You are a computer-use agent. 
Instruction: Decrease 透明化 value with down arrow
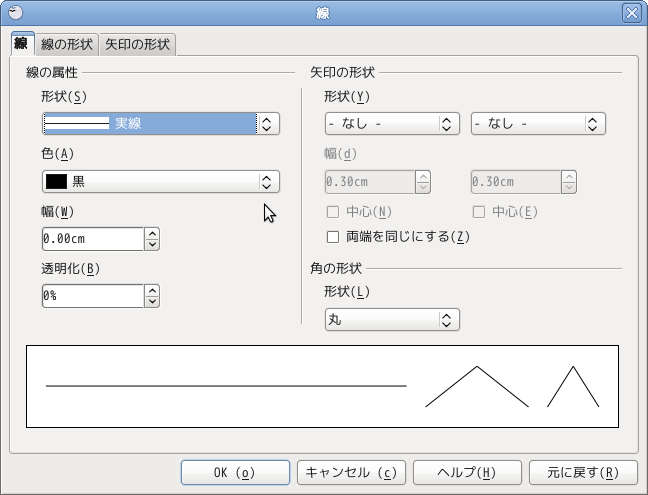coord(152,302)
